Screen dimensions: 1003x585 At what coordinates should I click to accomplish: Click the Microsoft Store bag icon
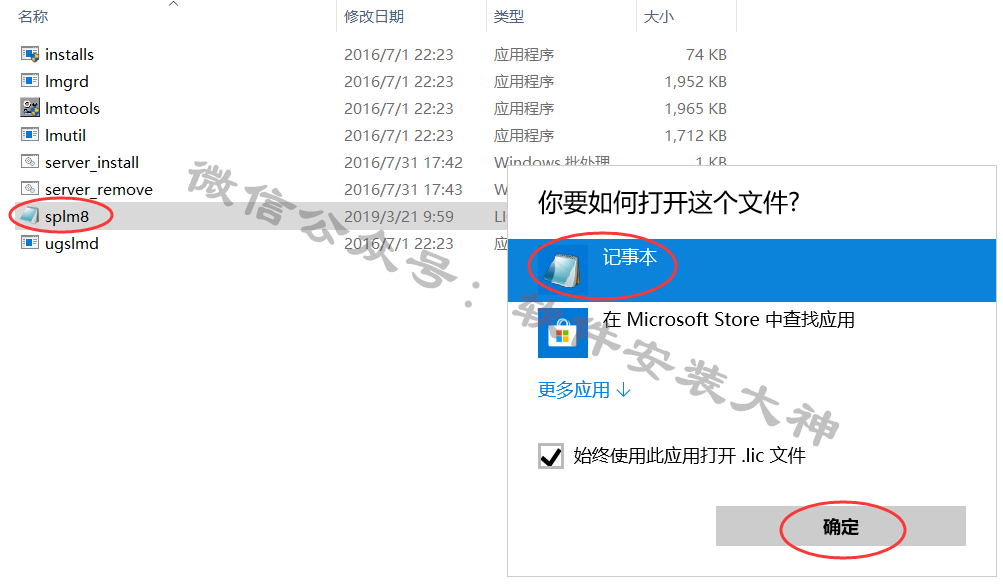(x=563, y=333)
